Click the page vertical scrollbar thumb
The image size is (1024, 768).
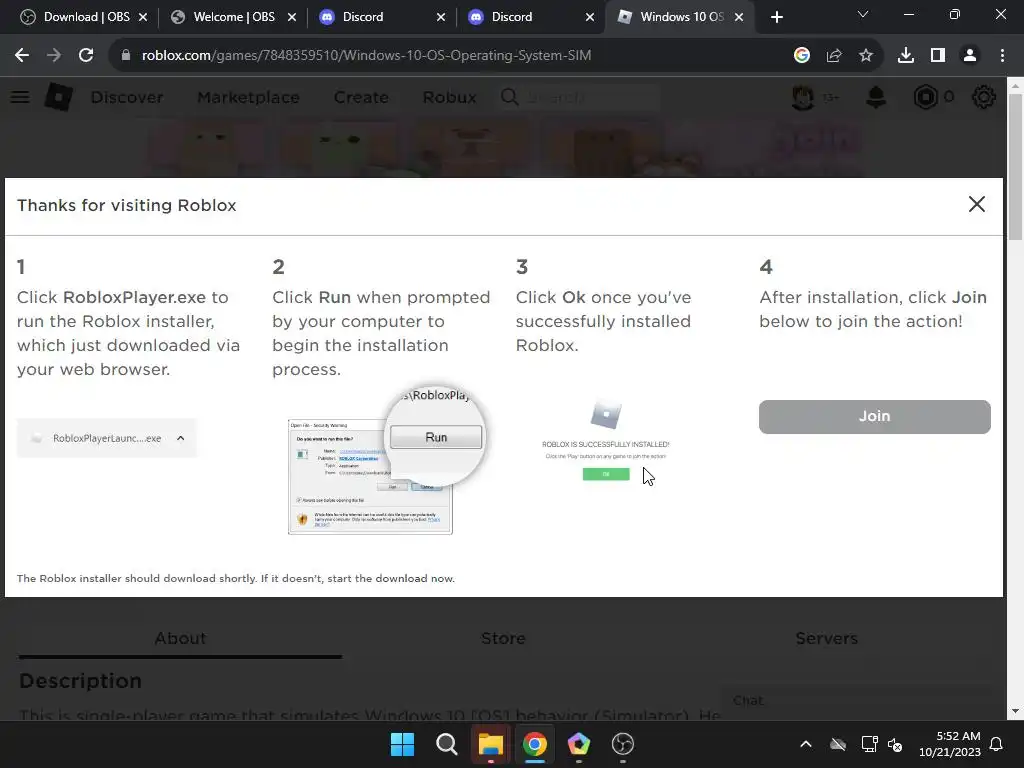[1015, 167]
